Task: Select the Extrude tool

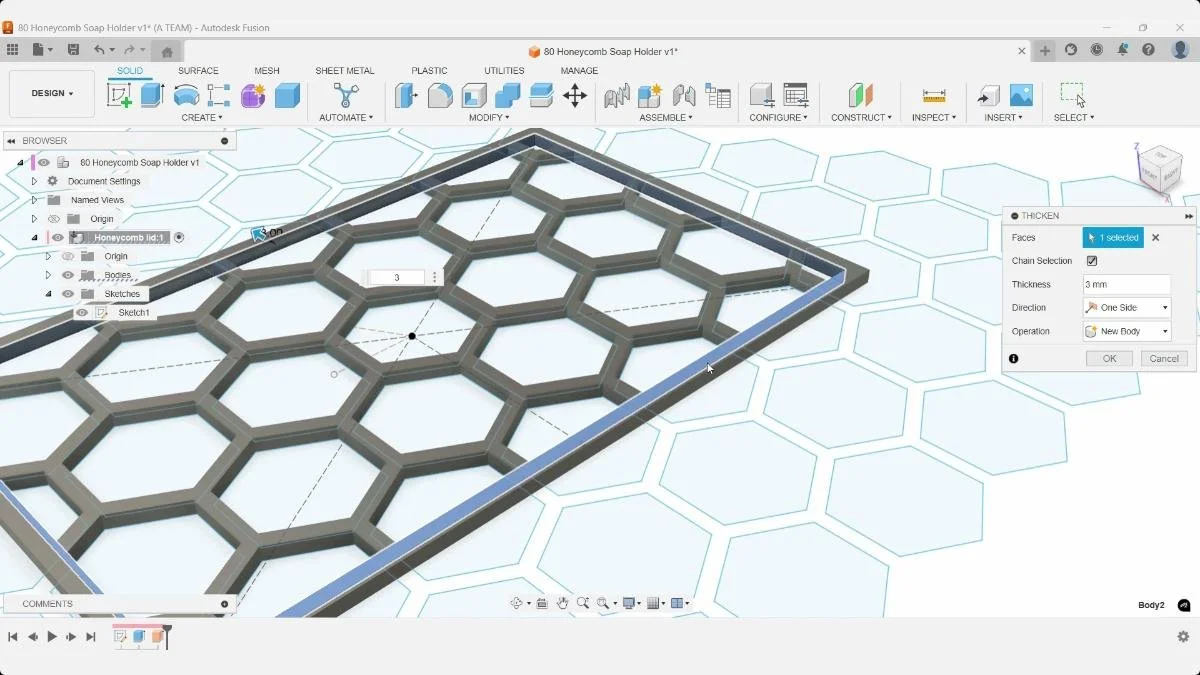Action: tap(152, 95)
